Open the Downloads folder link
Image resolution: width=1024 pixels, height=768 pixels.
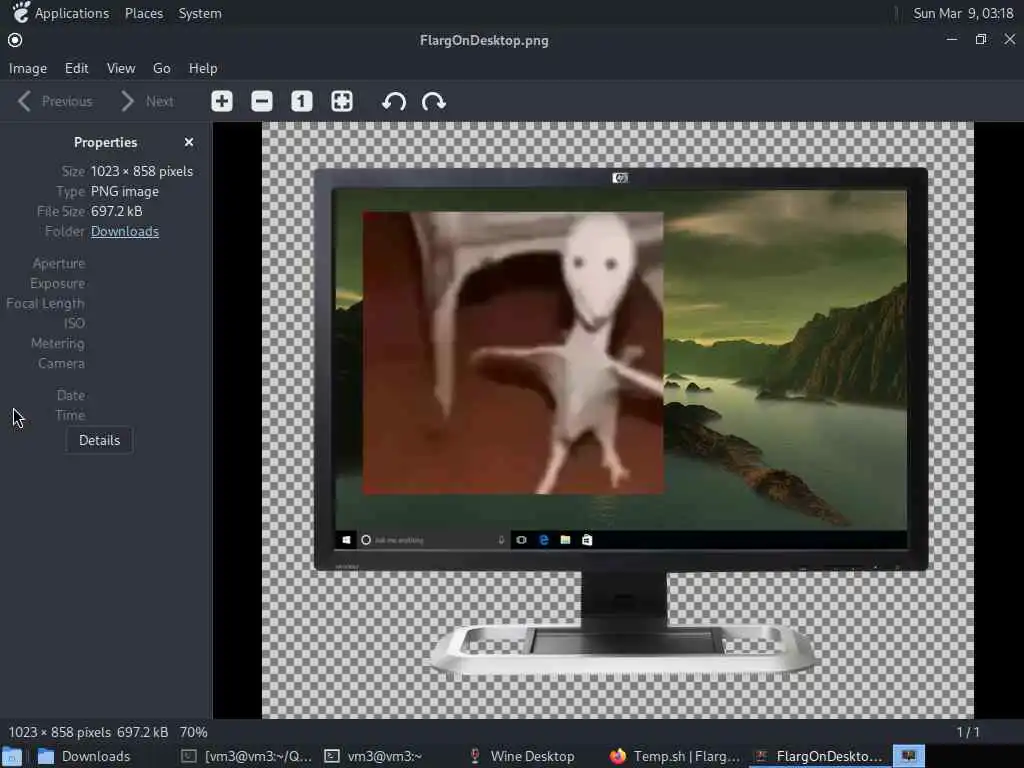pos(125,231)
